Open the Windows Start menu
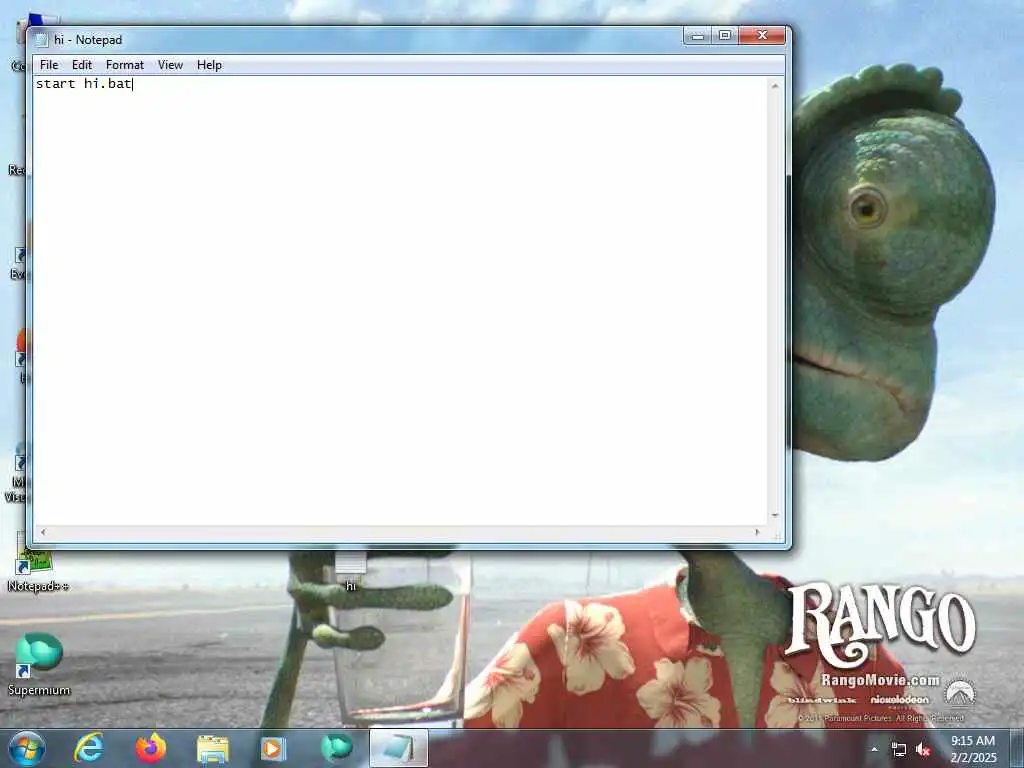The image size is (1024, 768). (27, 748)
